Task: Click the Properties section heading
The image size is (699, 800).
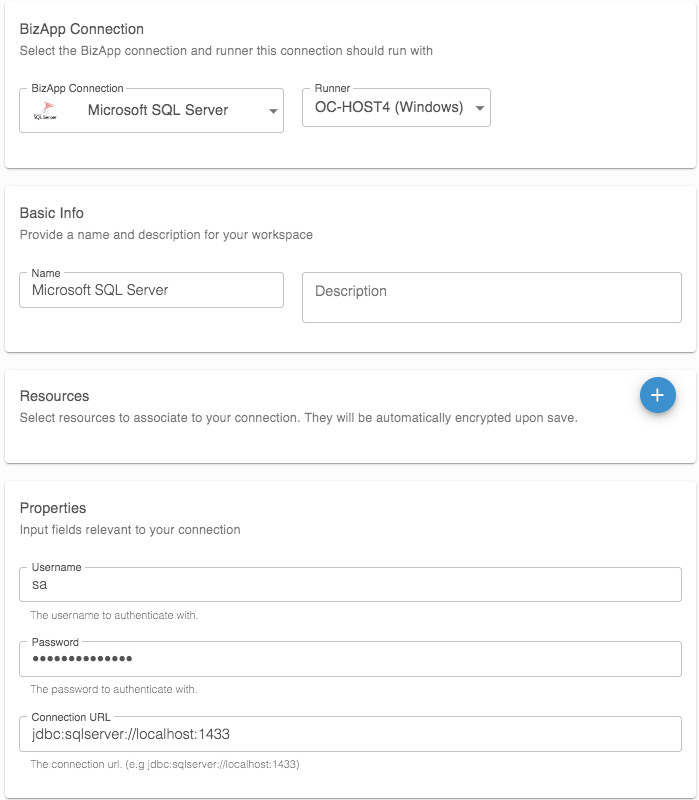Action: (53, 508)
